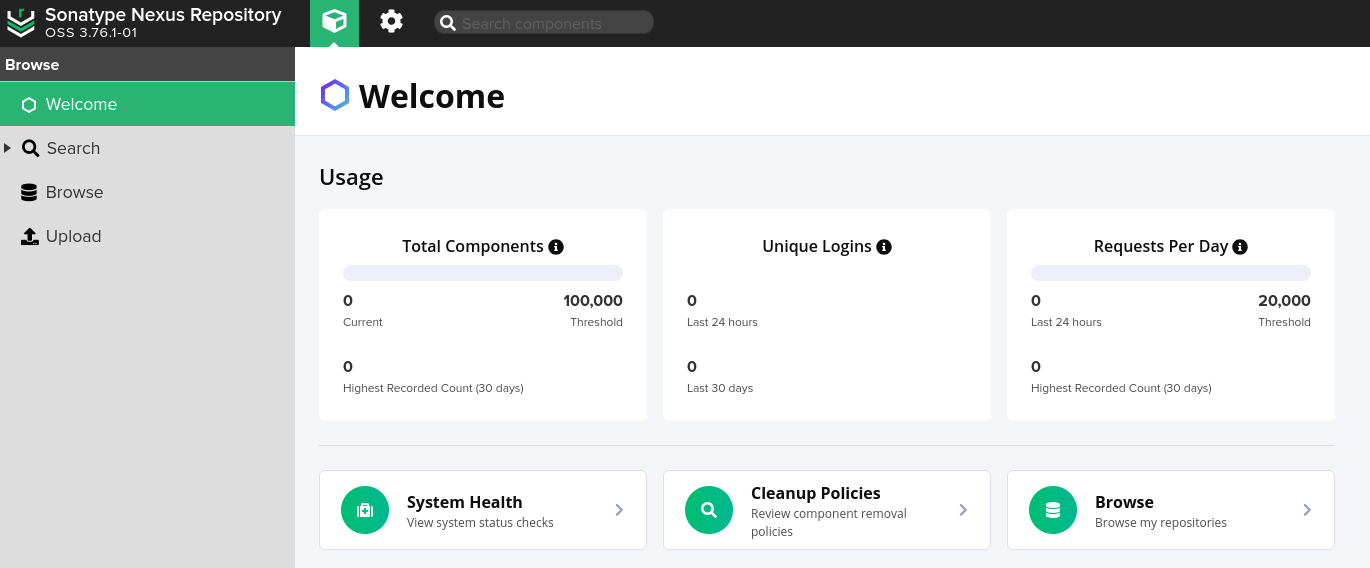Open server administration gear icon
Image resolution: width=1370 pixels, height=568 pixels.
click(x=391, y=22)
